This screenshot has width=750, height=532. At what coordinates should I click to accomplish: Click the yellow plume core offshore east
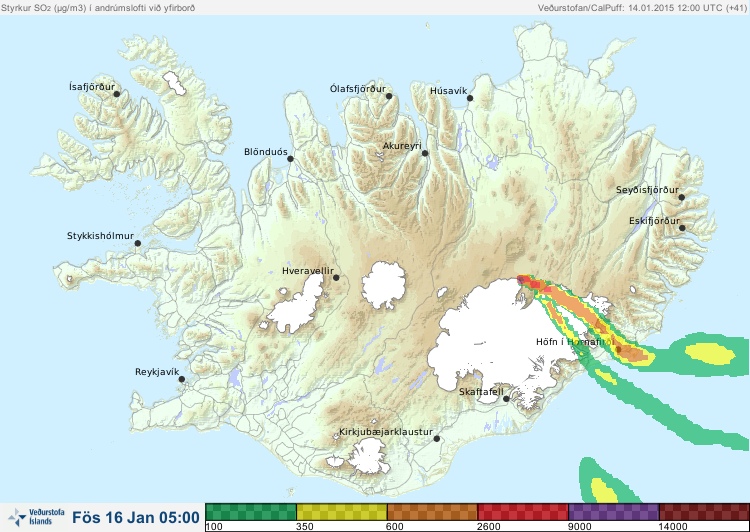[x=709, y=354]
